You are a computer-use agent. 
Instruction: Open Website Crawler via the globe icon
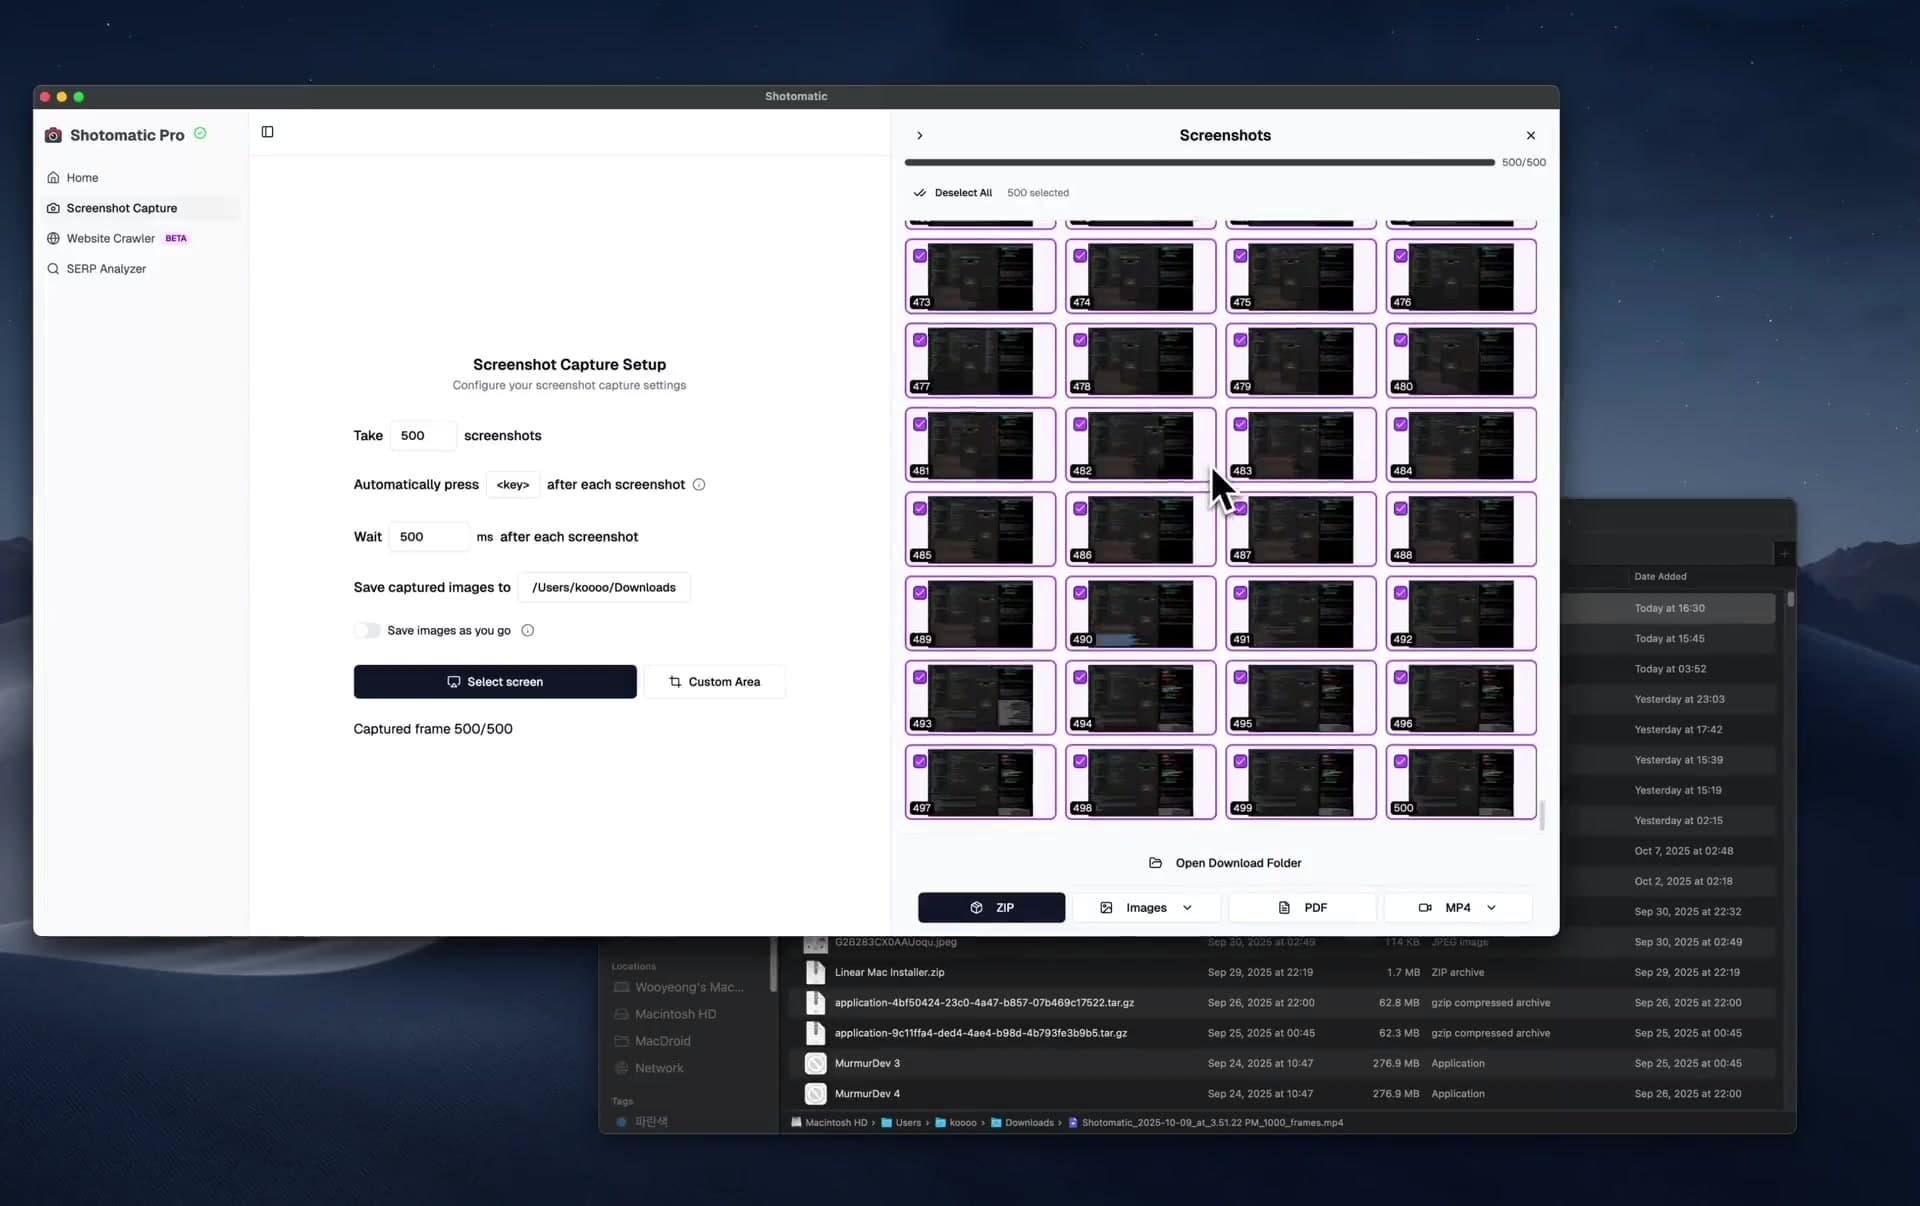[52, 238]
